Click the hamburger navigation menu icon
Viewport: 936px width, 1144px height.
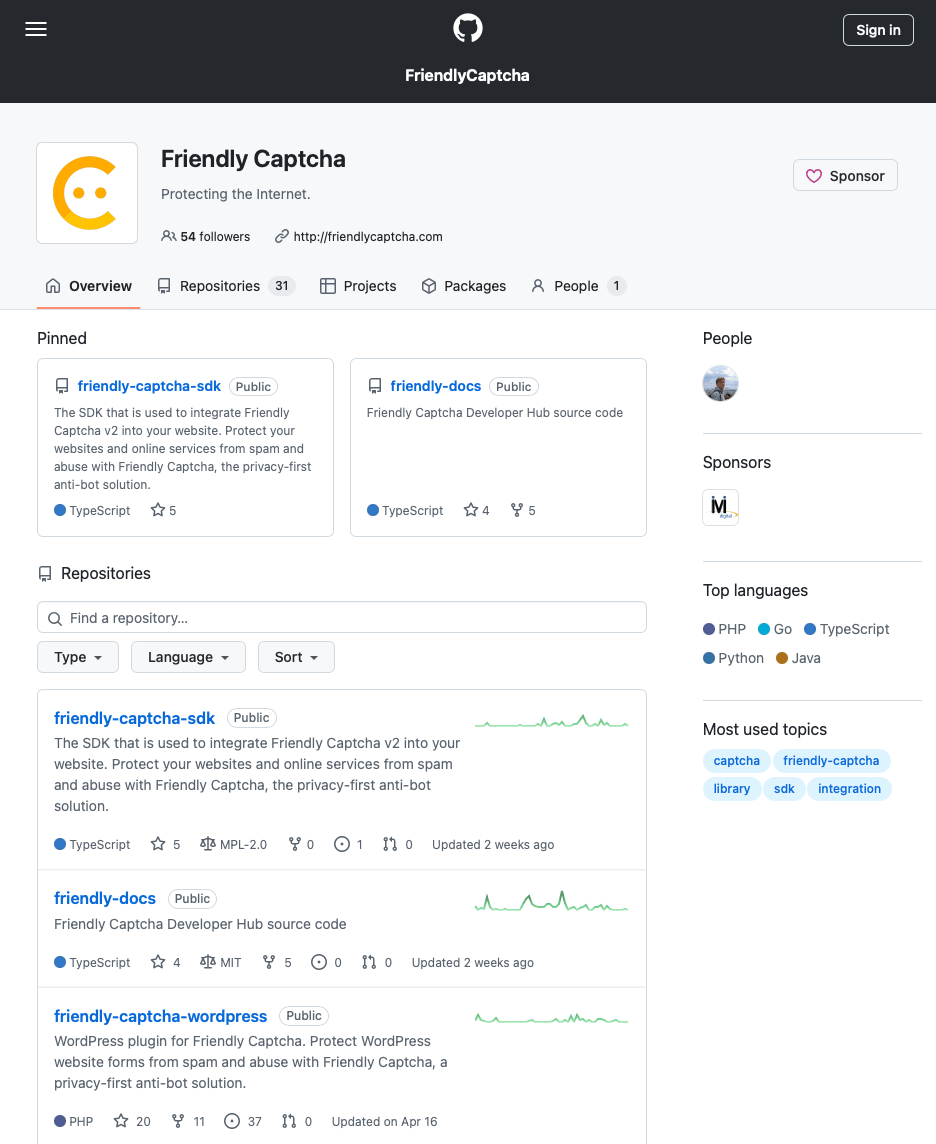[36, 29]
